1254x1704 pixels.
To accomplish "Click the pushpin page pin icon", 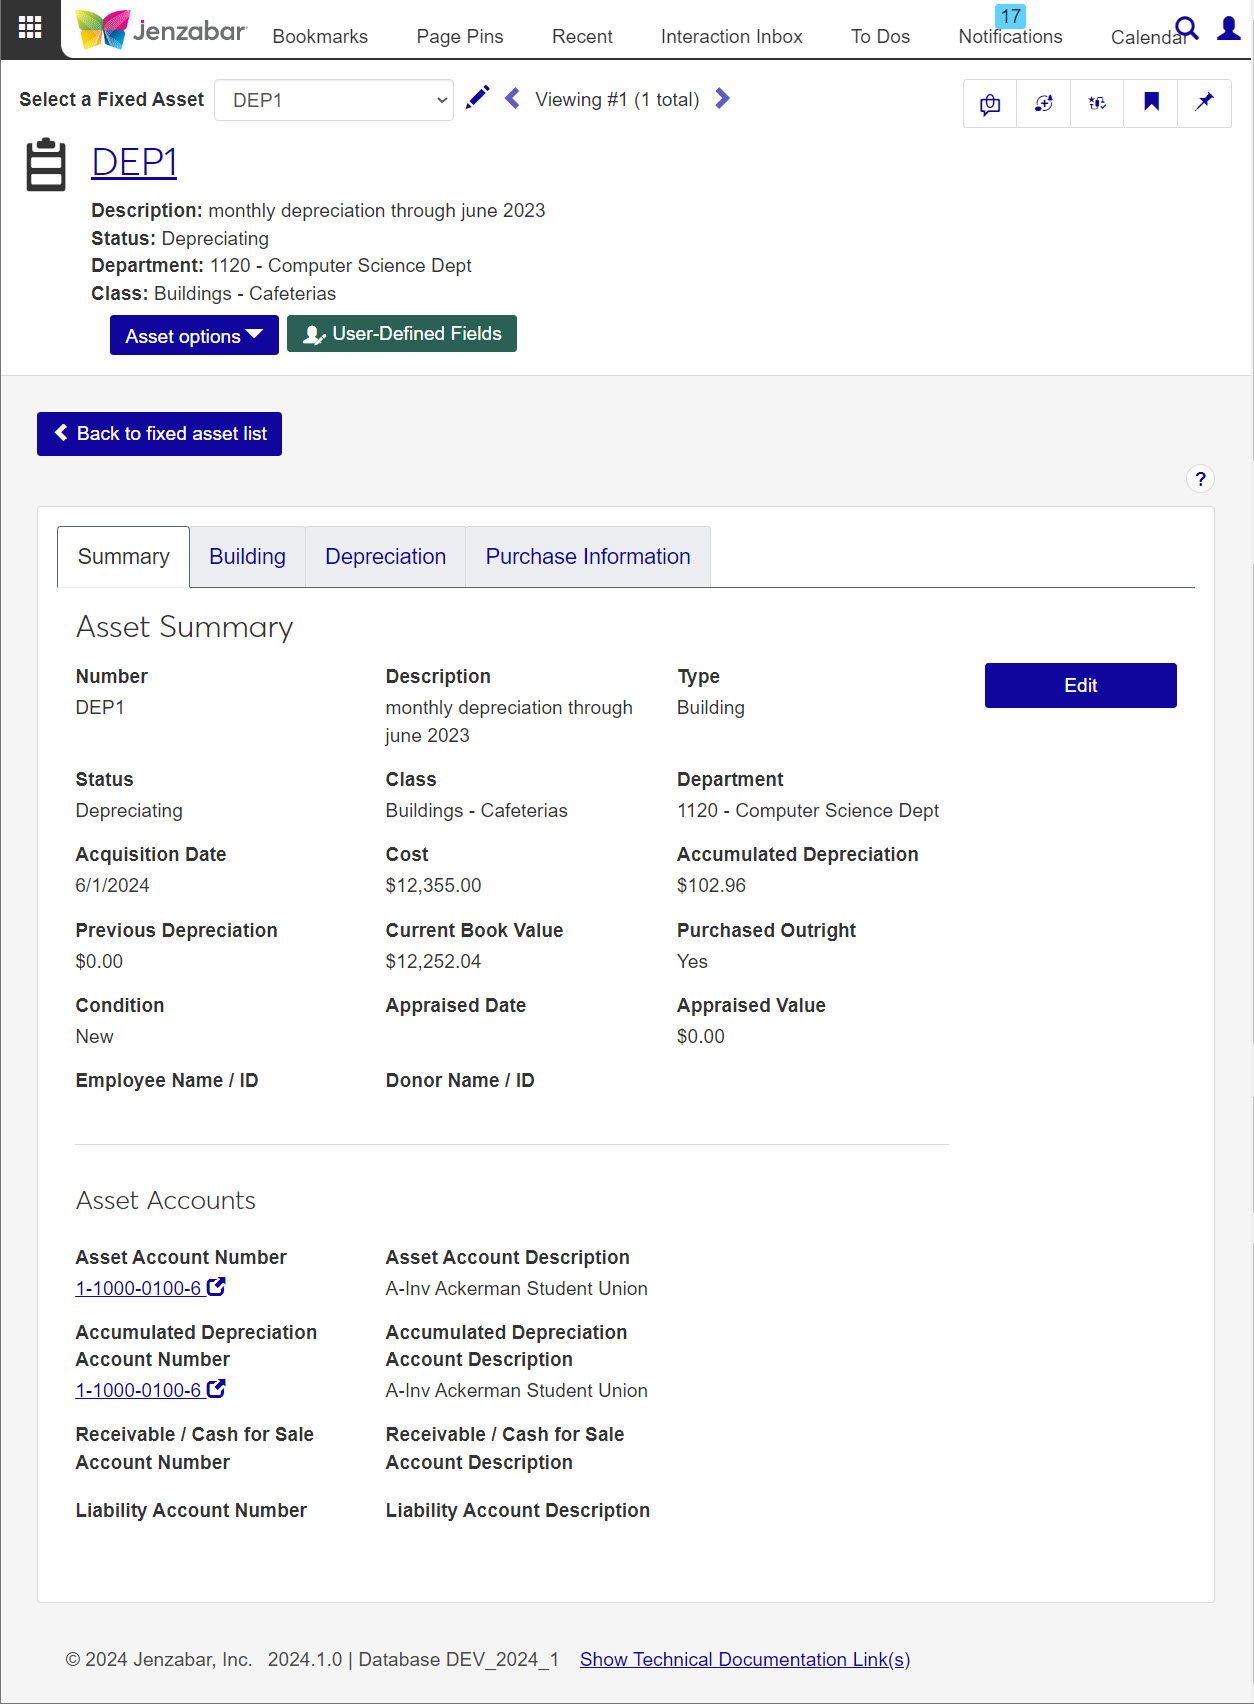I will 1204,102.
